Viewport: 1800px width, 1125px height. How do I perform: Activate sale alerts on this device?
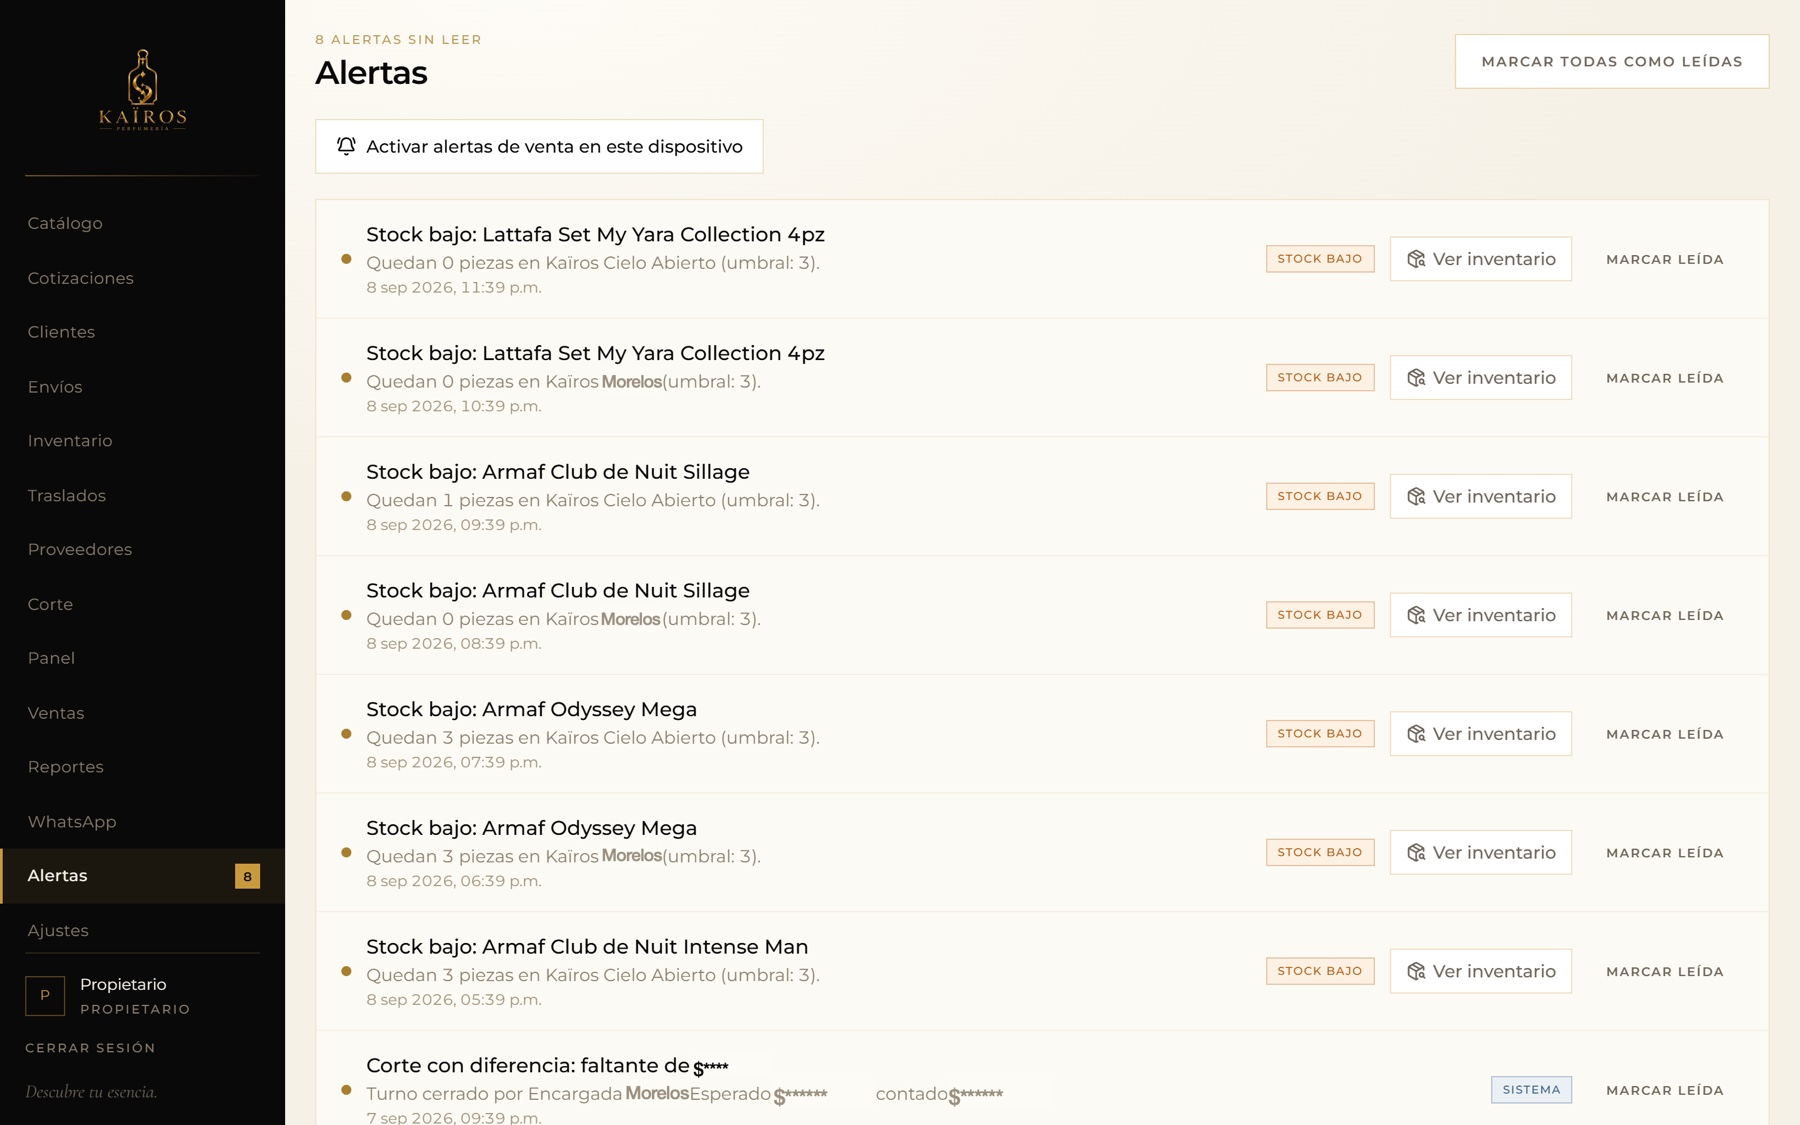(539, 146)
